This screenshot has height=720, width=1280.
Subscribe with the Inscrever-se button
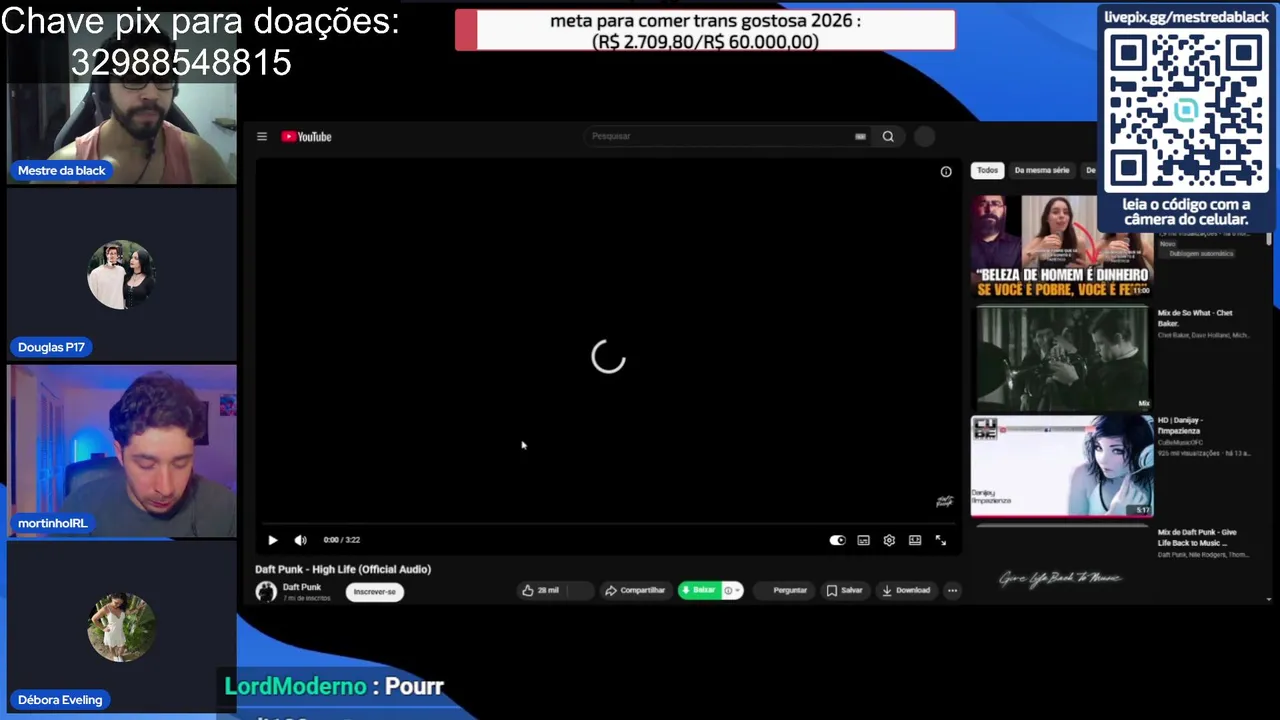click(375, 592)
